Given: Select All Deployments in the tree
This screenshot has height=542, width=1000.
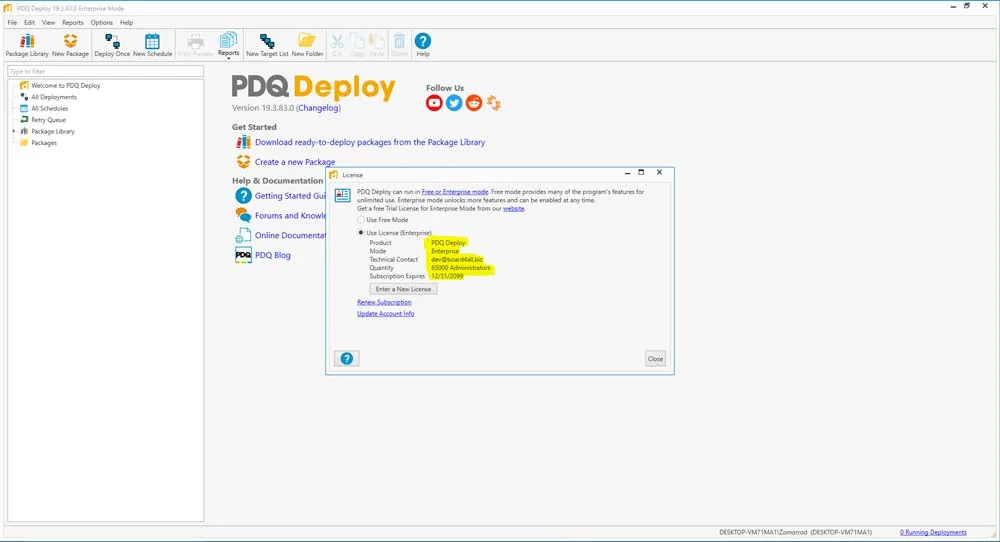Looking at the screenshot, I should click(54, 97).
